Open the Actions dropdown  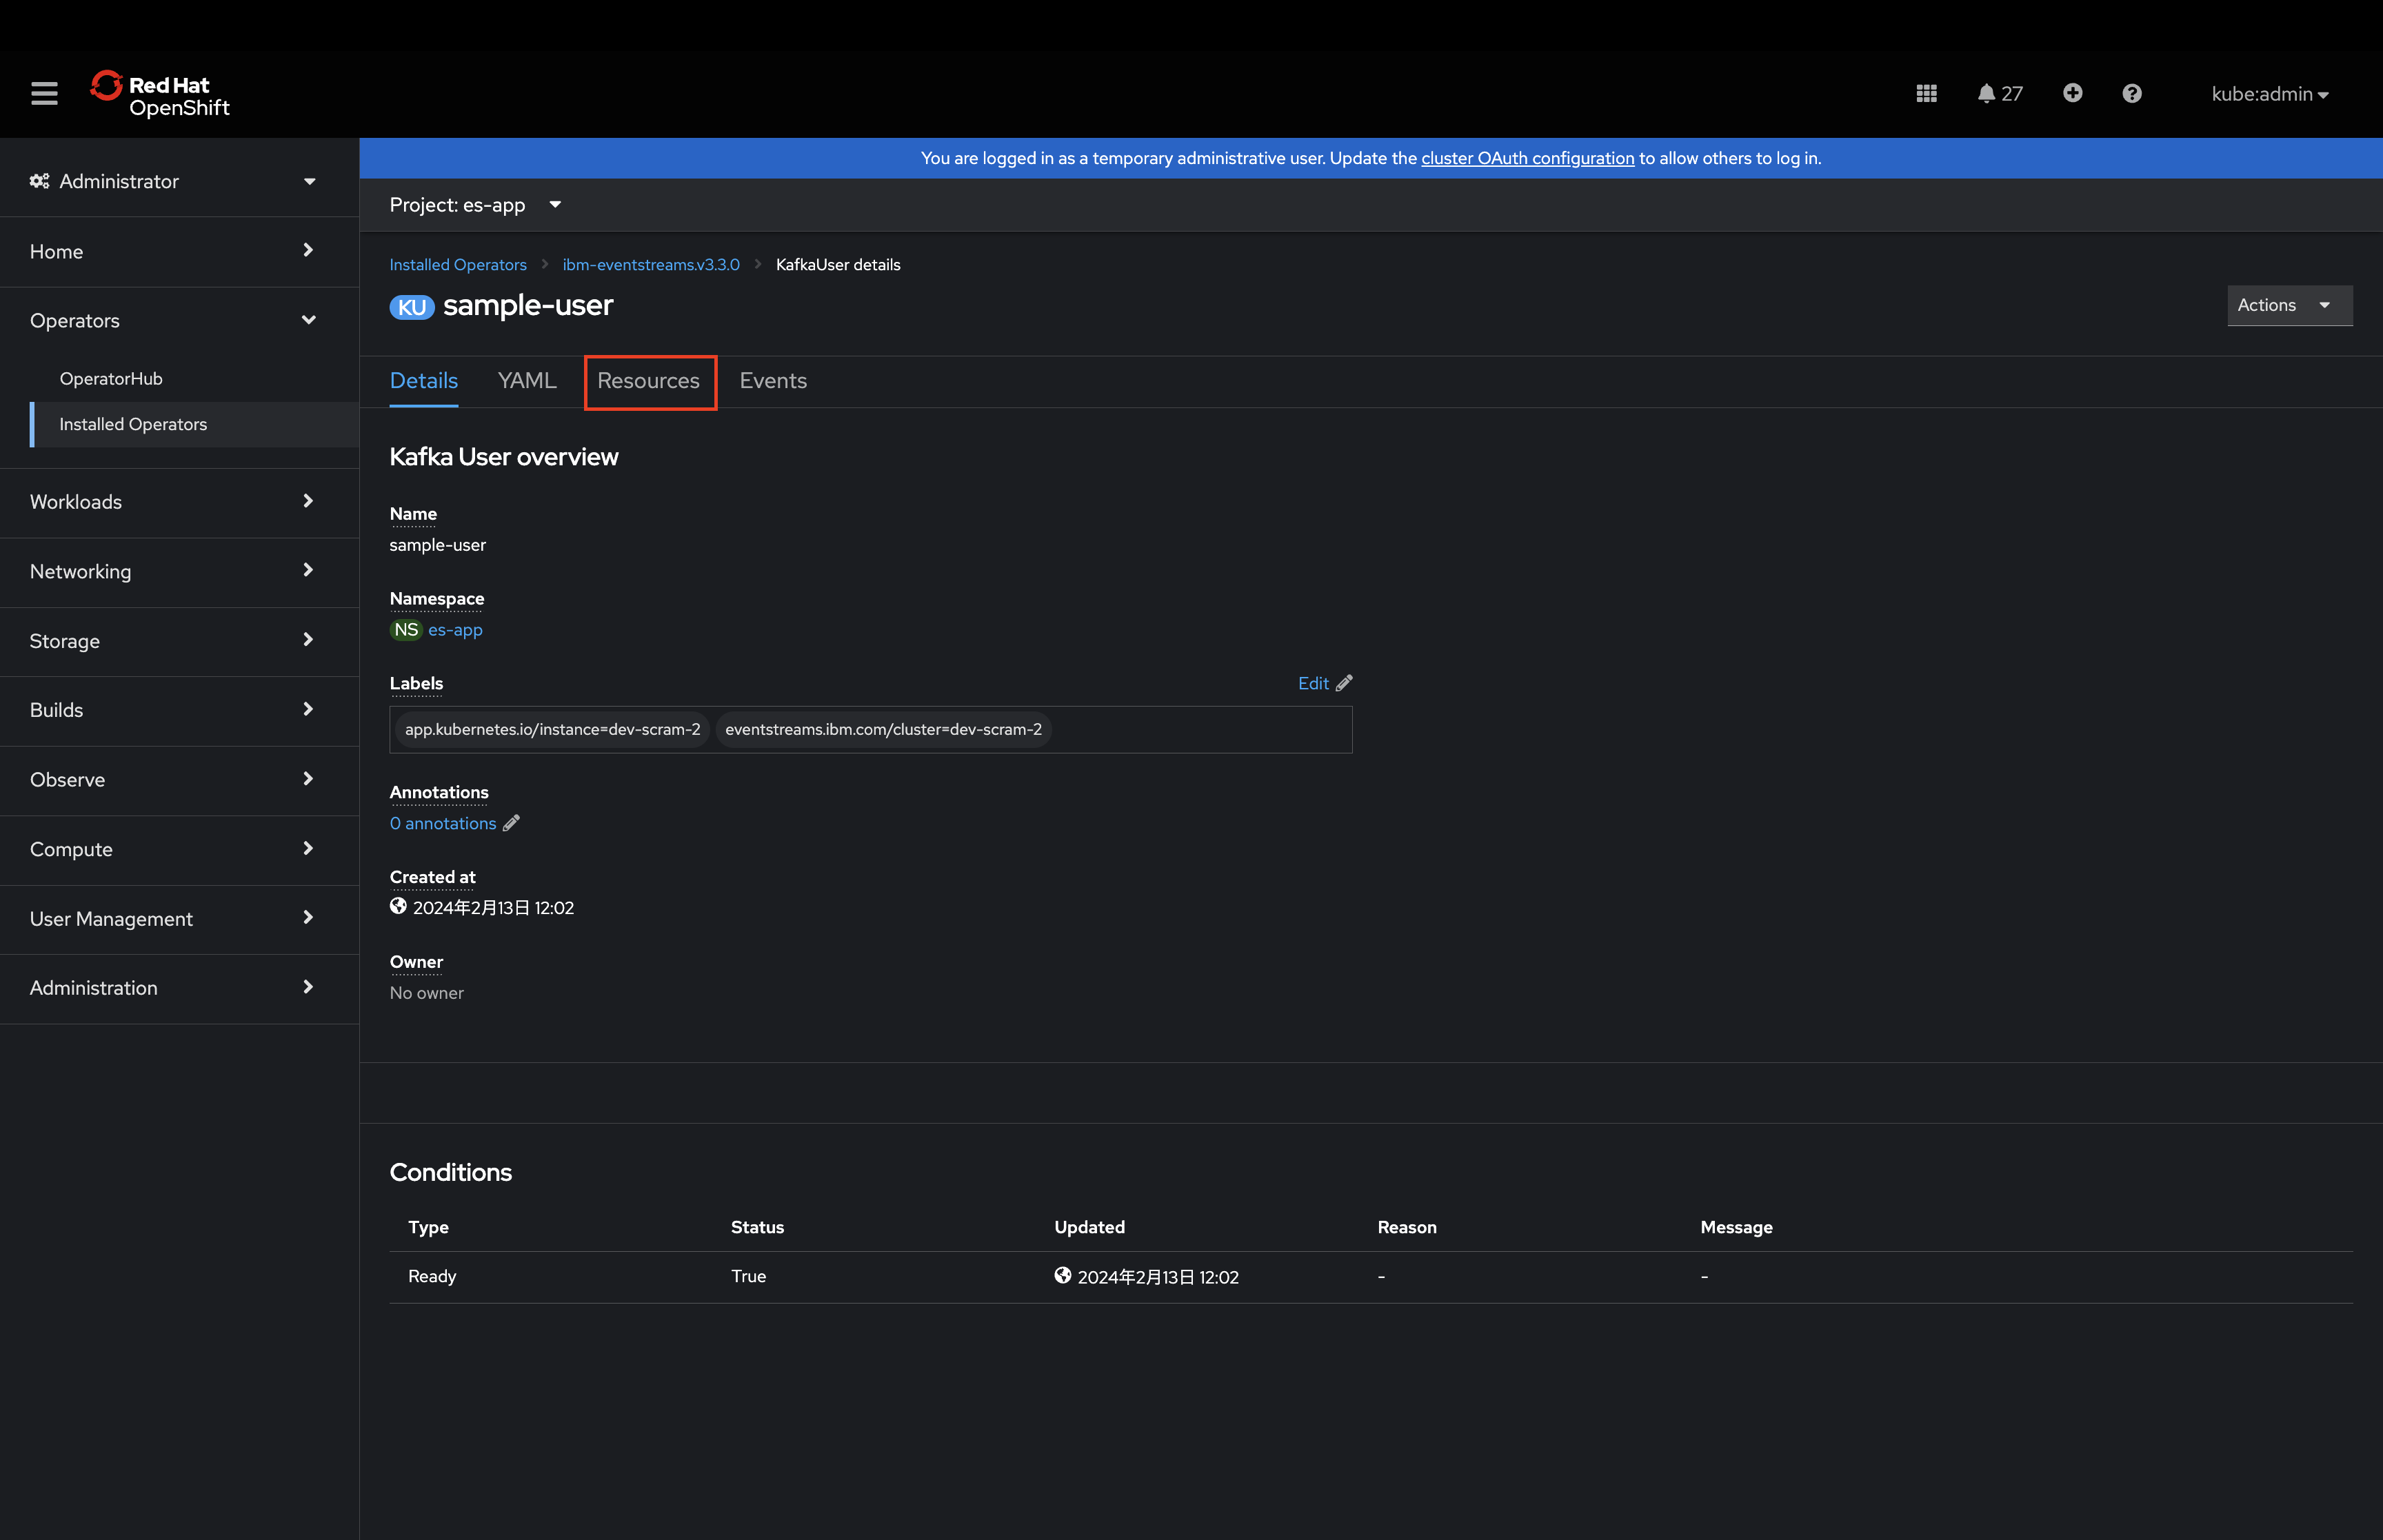[2288, 306]
